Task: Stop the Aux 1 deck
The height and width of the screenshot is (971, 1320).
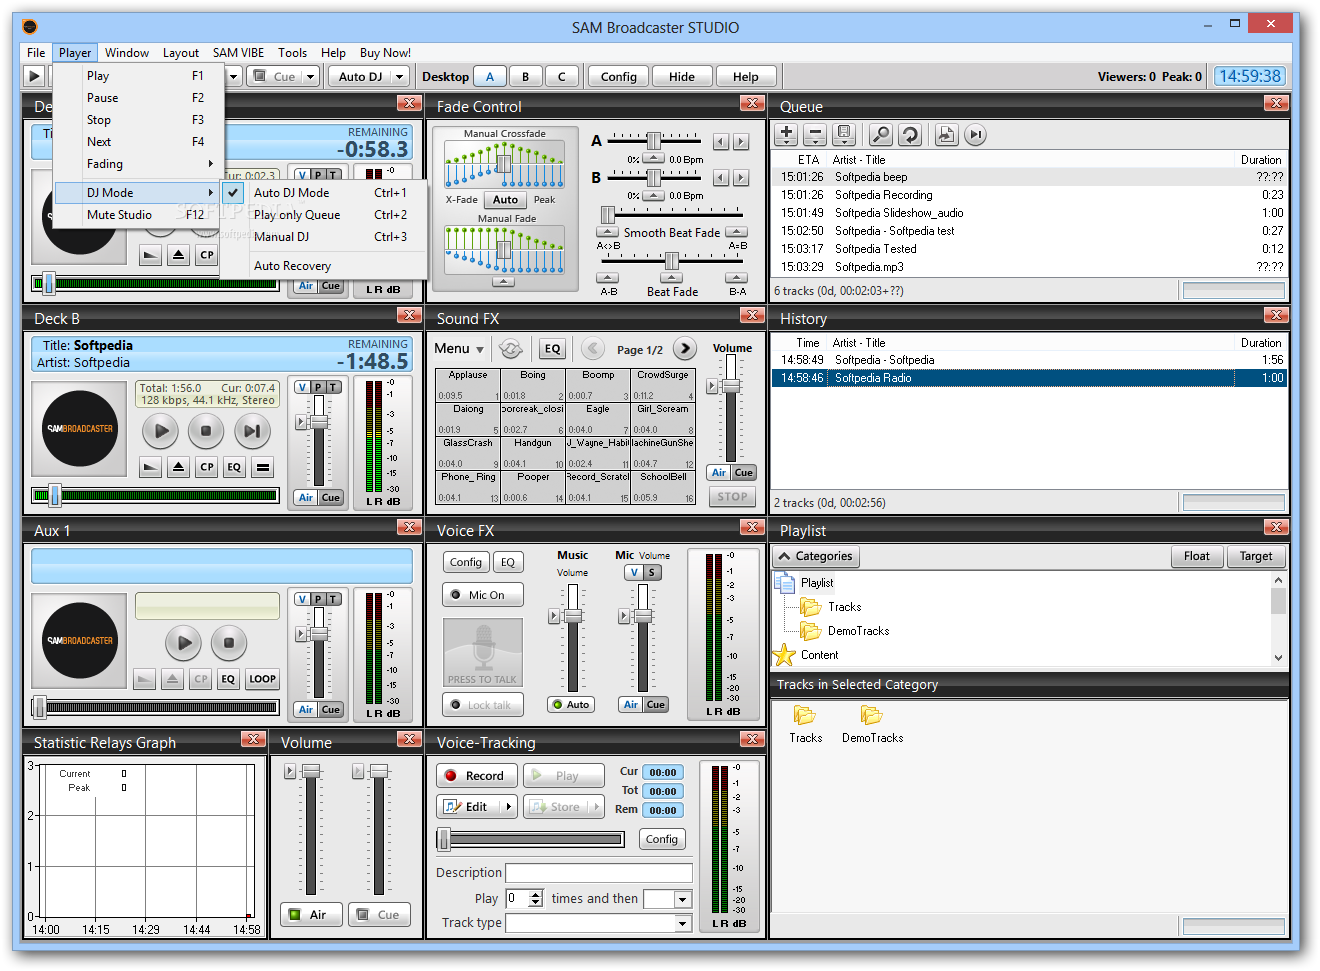Action: pyautogui.click(x=229, y=643)
